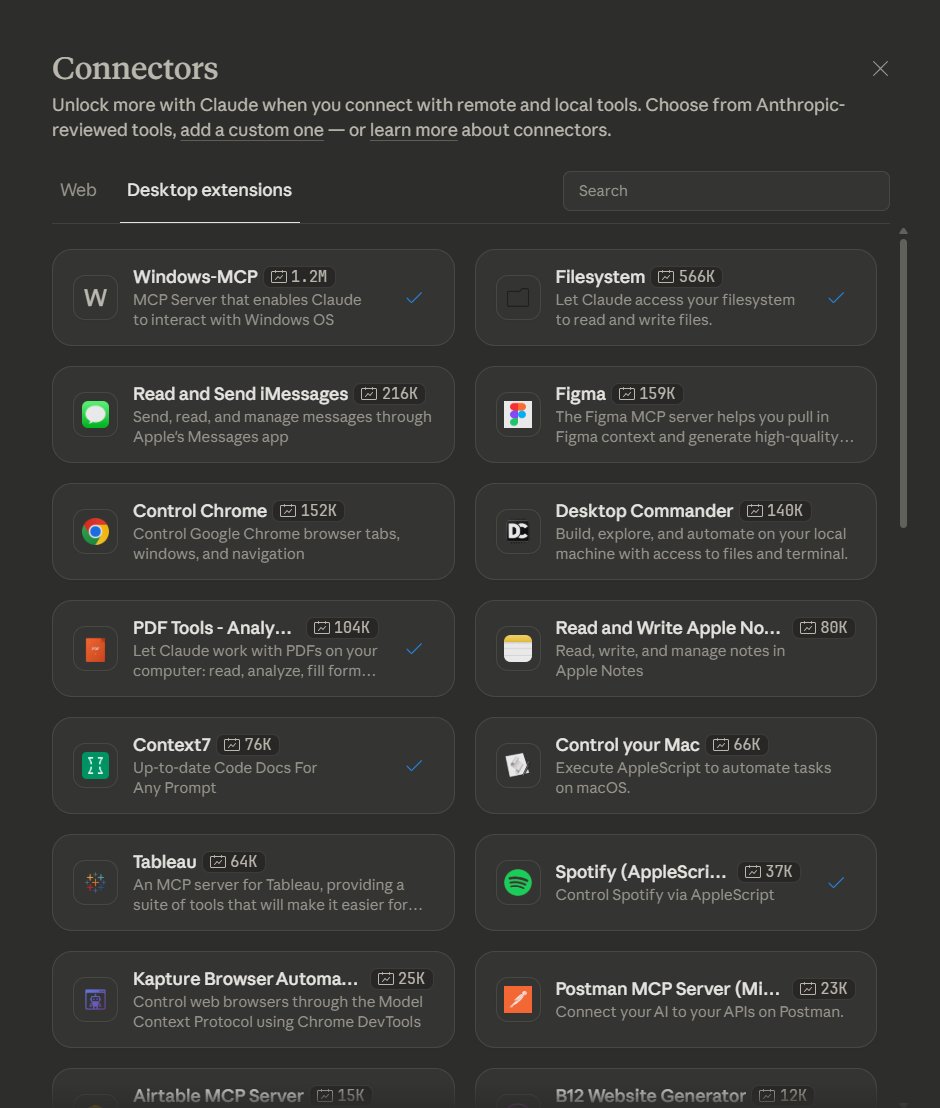940x1108 pixels.
Task: Click the Apple Notes icon
Action: [x=518, y=648]
